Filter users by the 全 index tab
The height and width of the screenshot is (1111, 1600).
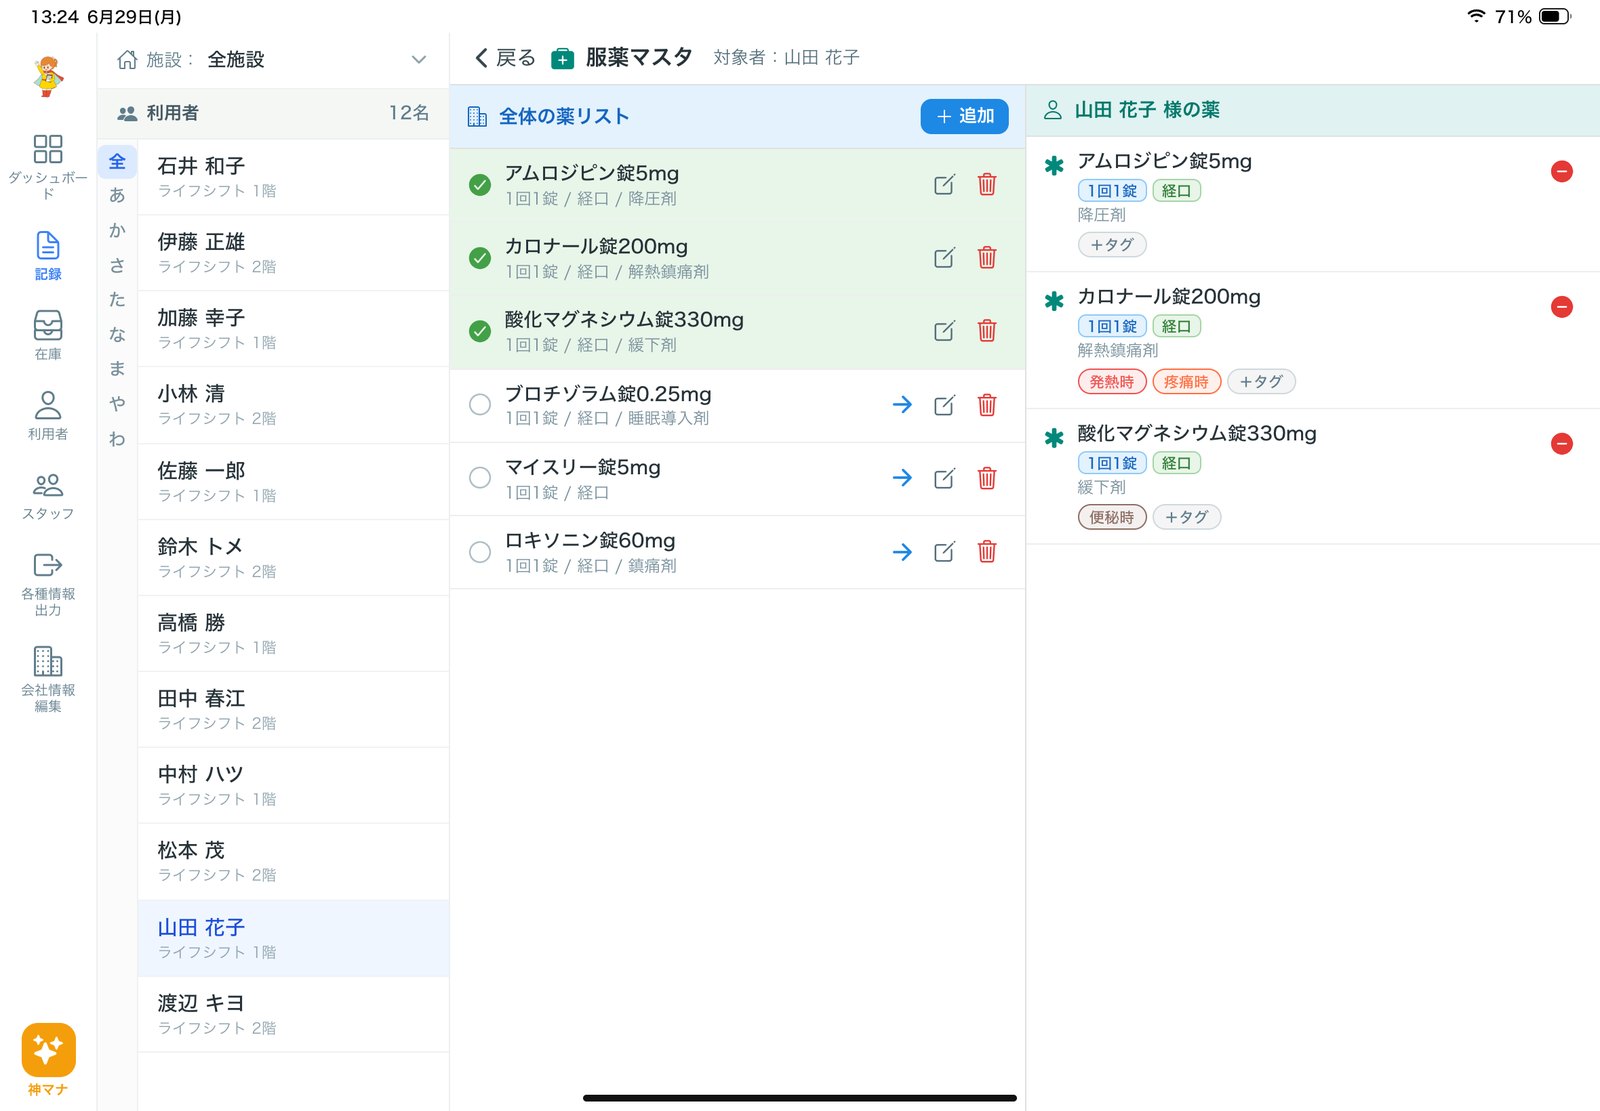(x=117, y=162)
